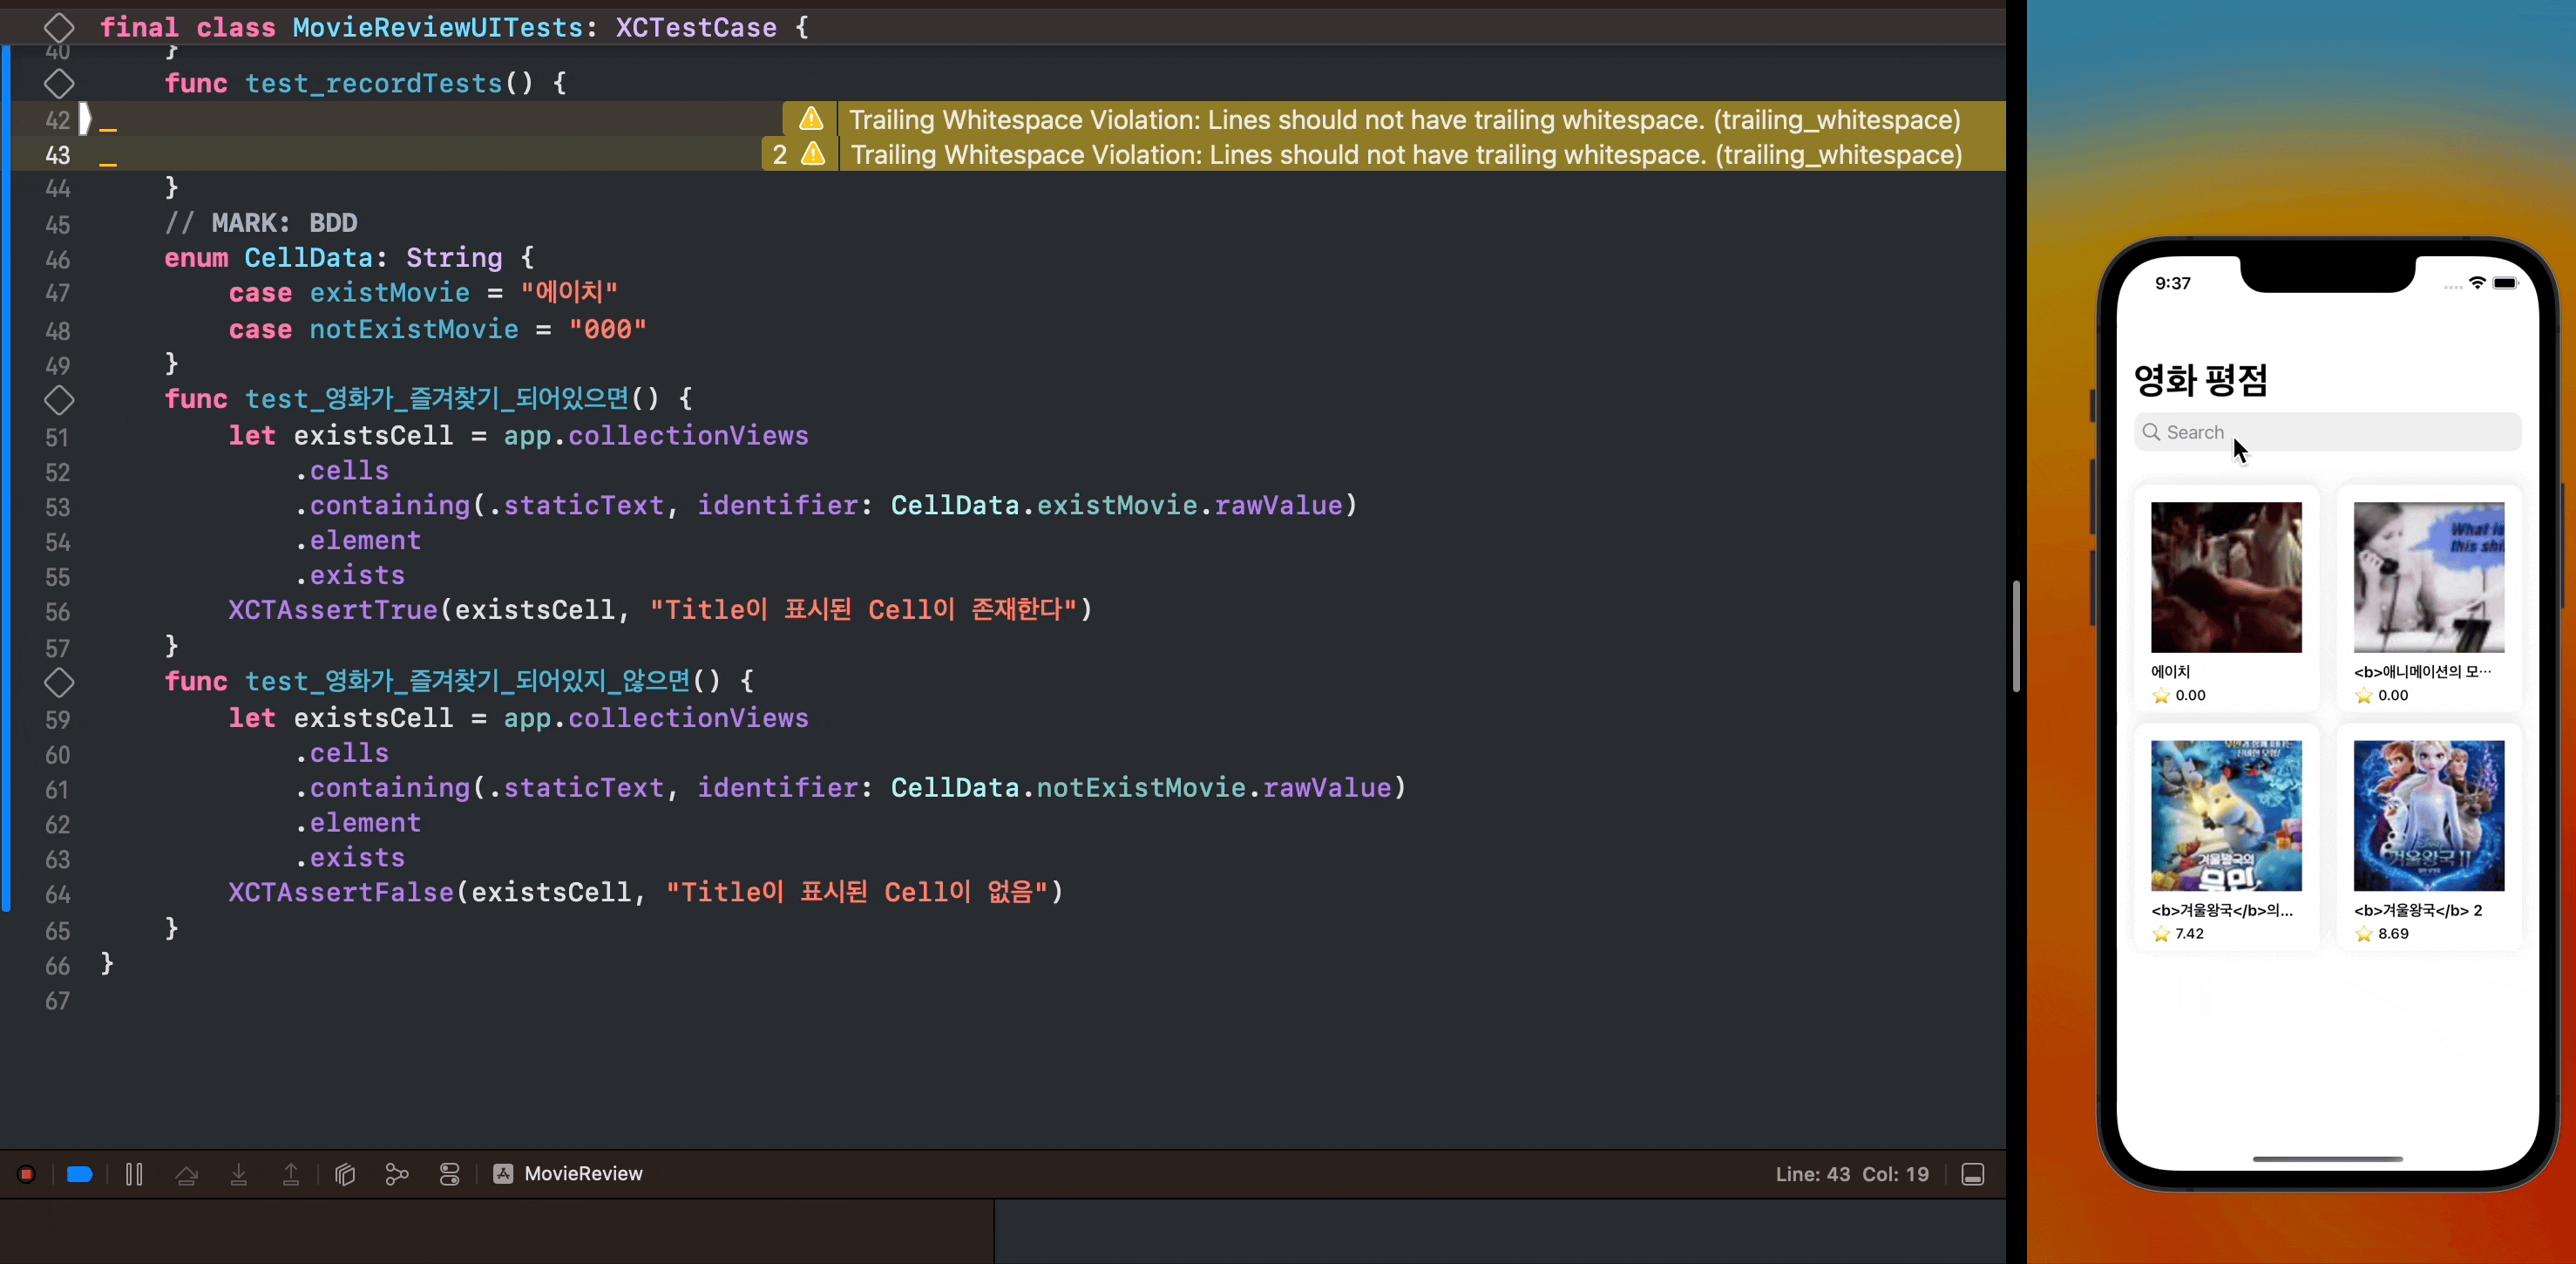Toggle the blue breakpoints activation button
Viewport: 2576px width, 1264px height.
tap(80, 1174)
